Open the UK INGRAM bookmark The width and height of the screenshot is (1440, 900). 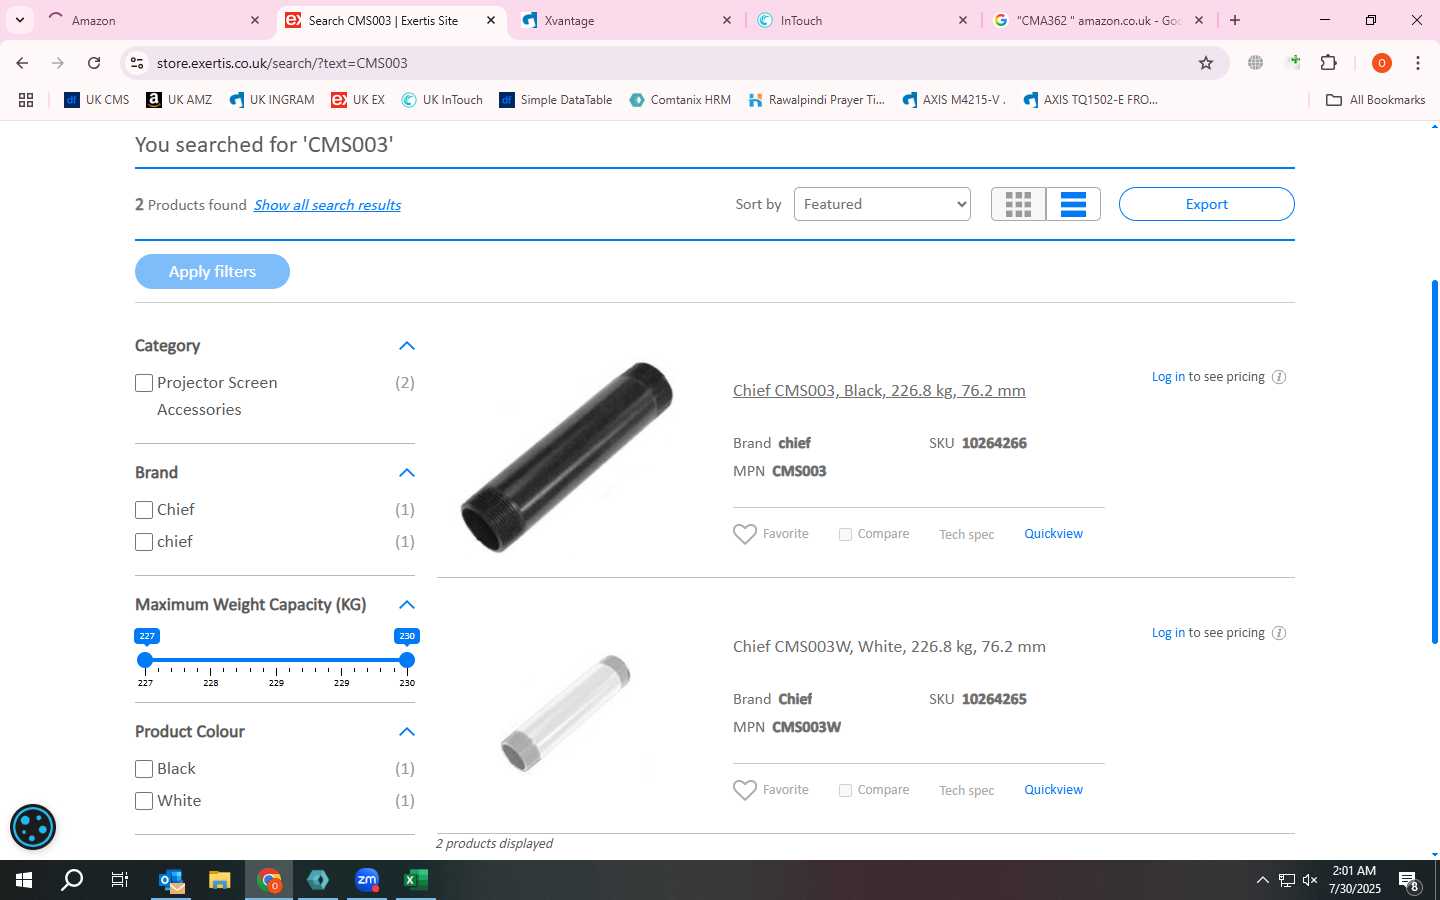[x=272, y=100]
